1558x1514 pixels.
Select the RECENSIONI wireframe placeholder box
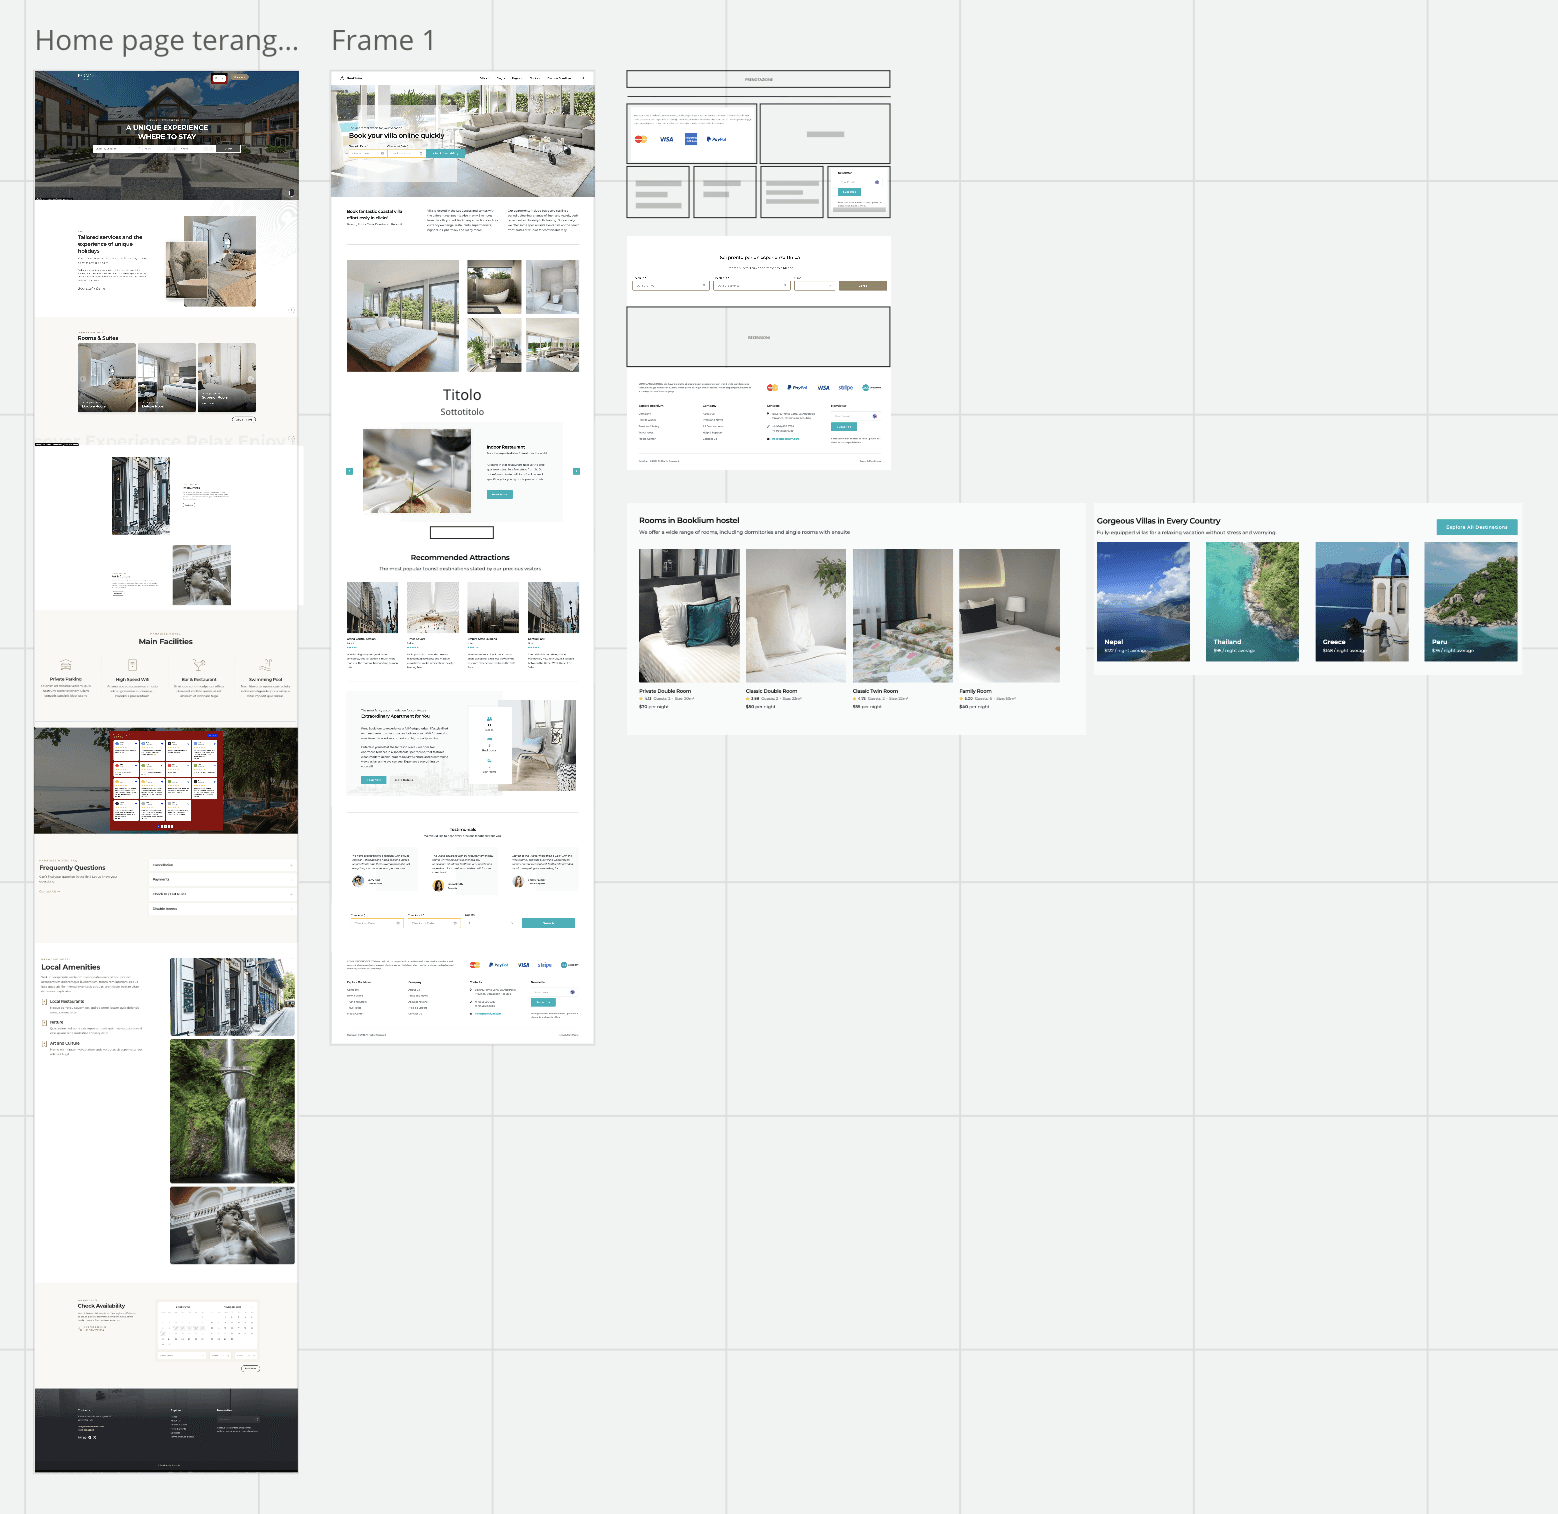click(758, 337)
